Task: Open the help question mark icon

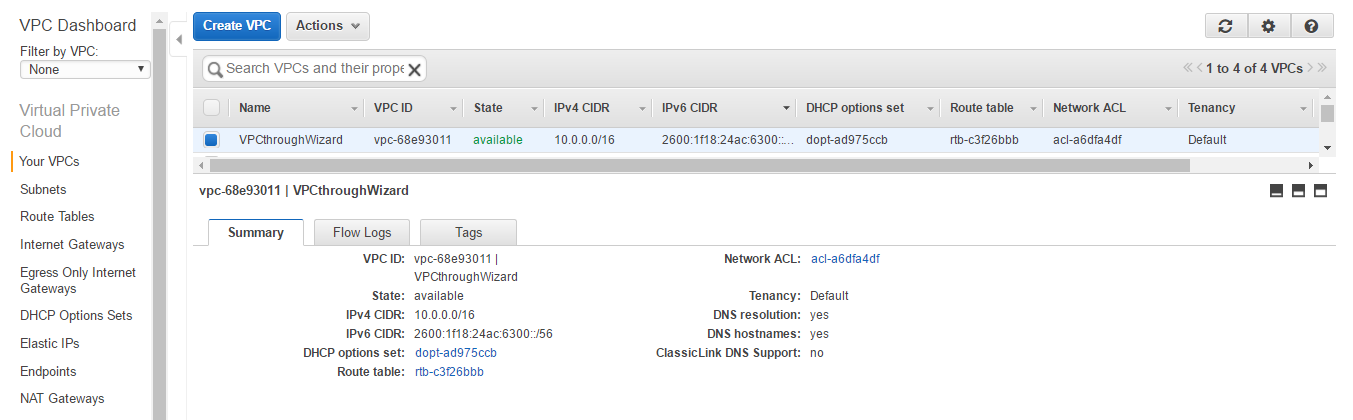Action: [1311, 27]
